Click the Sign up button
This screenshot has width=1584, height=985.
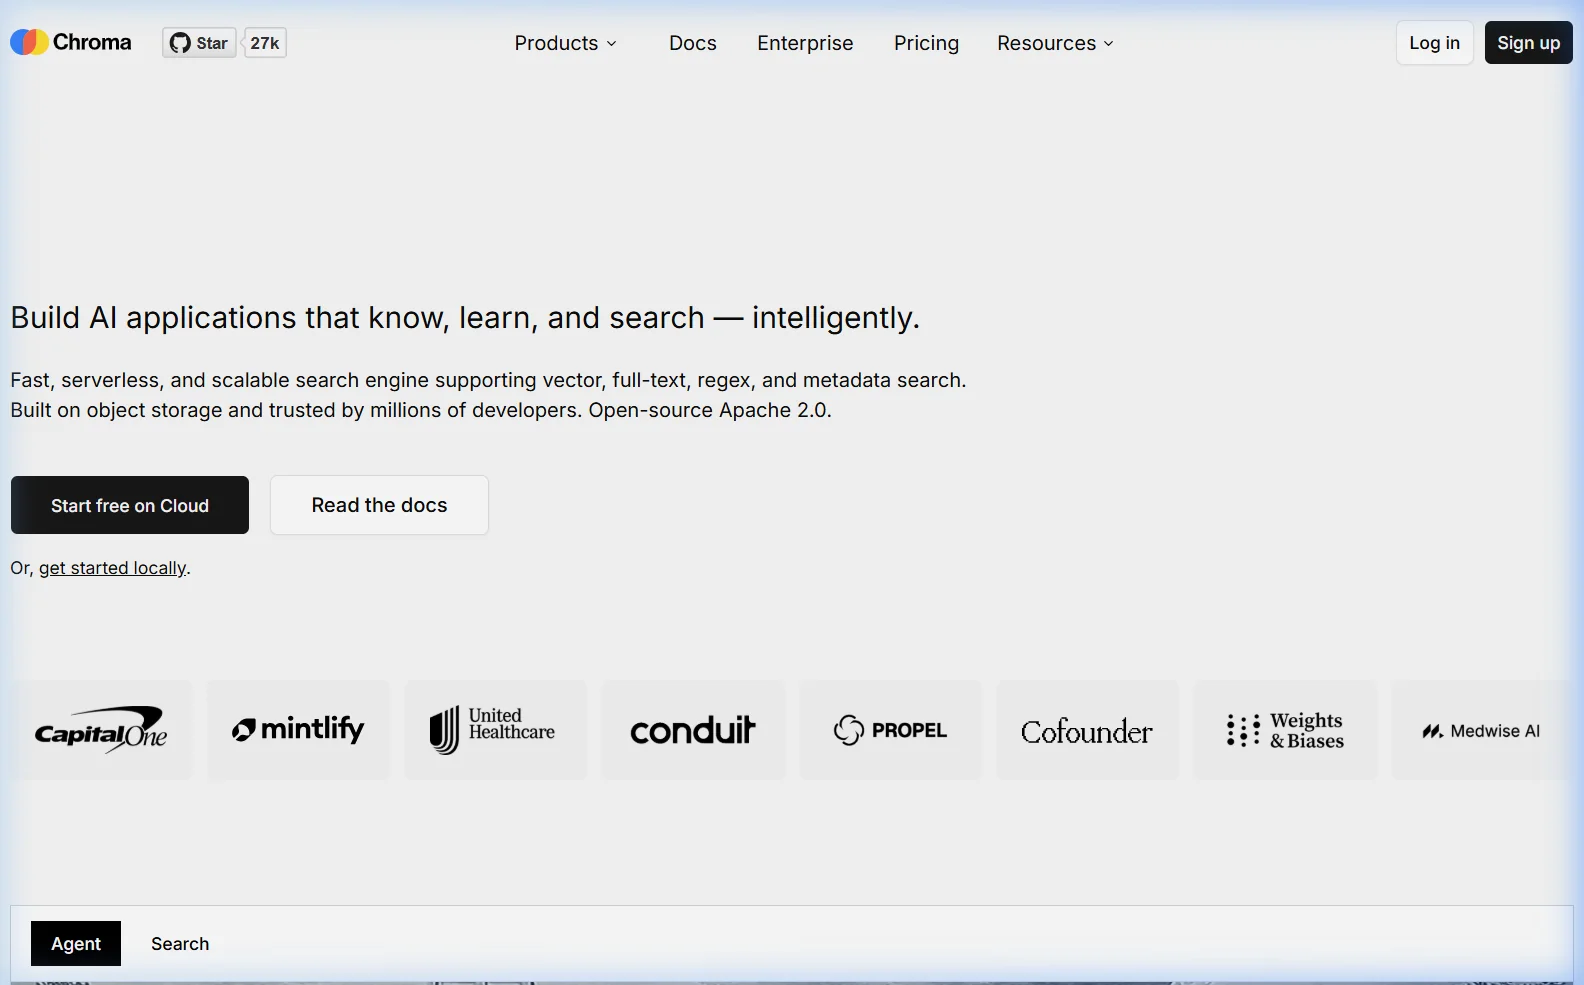(1528, 43)
